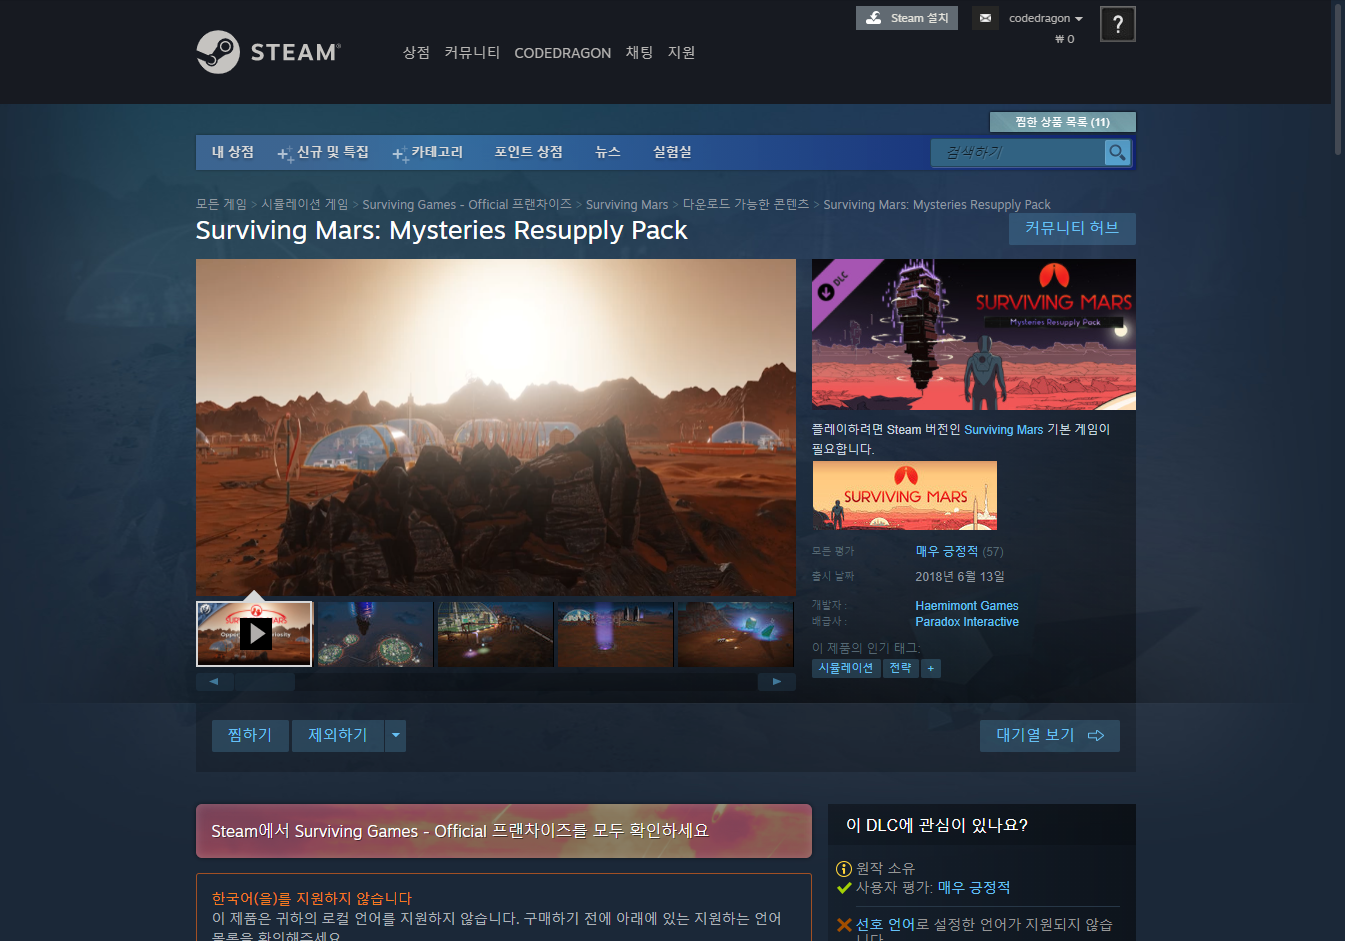Go to 시뮬레이션 게임 breadcrumb
The width and height of the screenshot is (1345, 941).
304,204
